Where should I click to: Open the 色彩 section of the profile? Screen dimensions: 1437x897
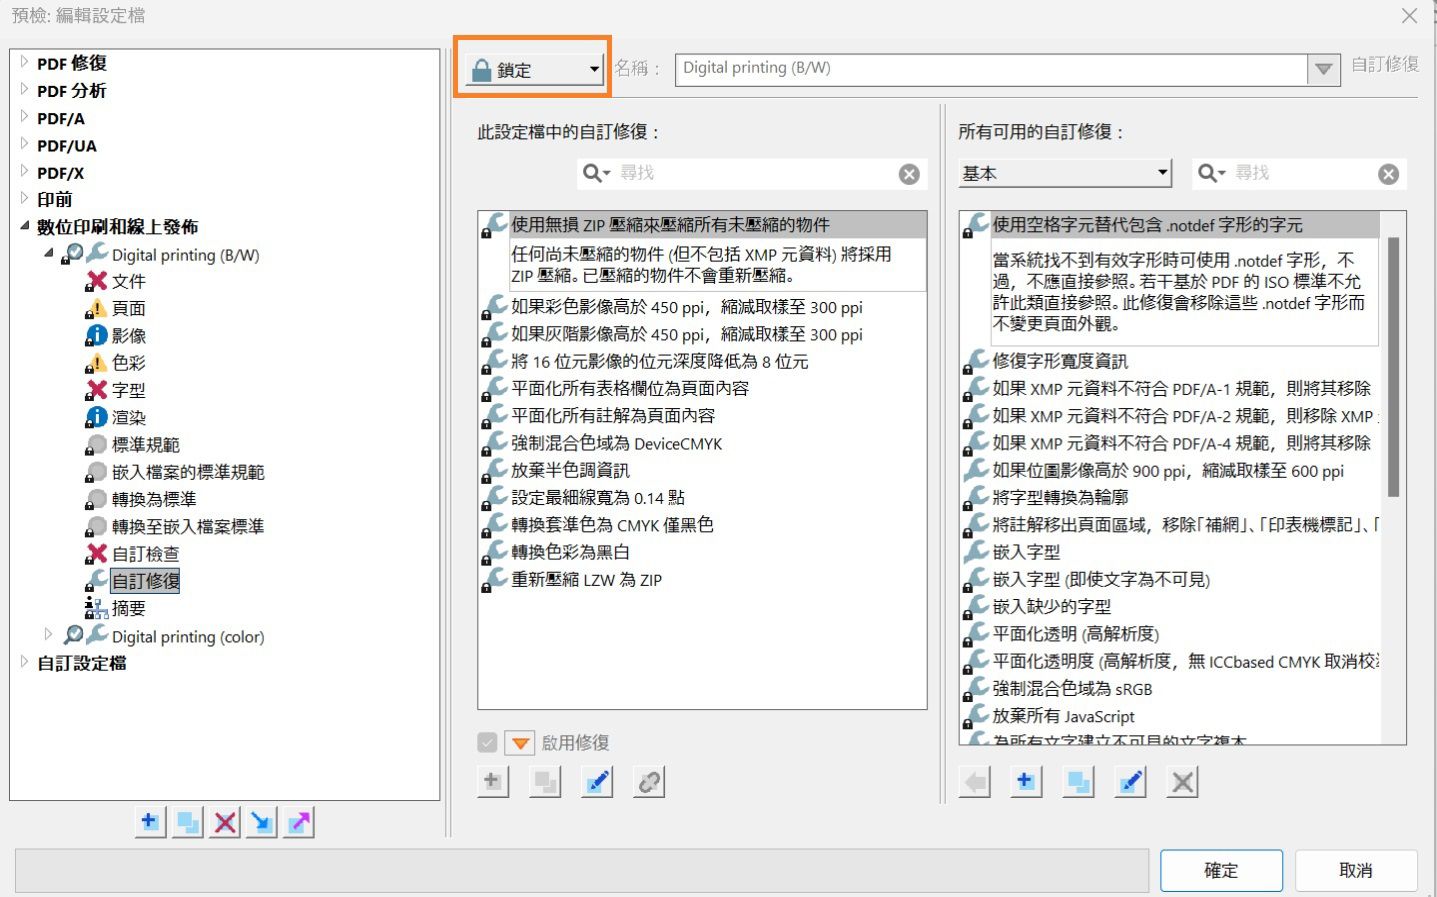coord(128,362)
